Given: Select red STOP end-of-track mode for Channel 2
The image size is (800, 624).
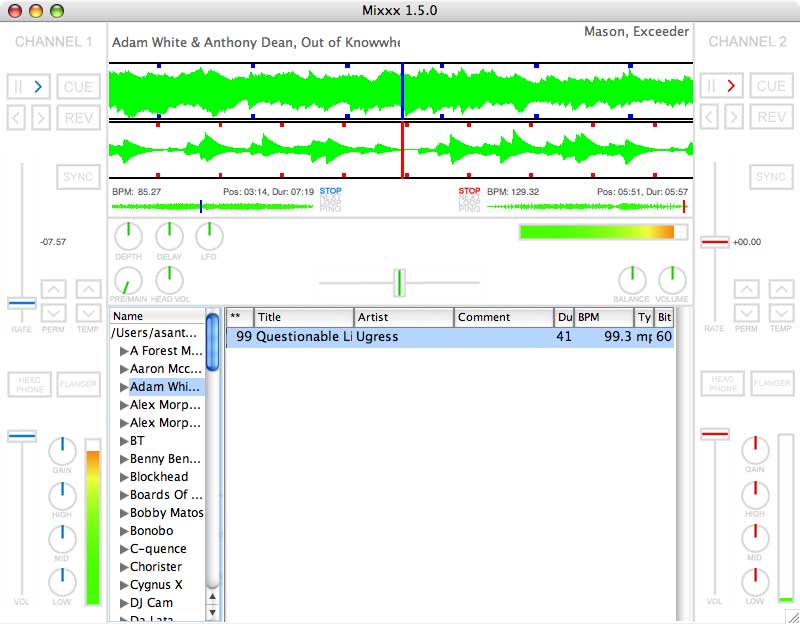Looking at the screenshot, I should pyautogui.click(x=469, y=191).
